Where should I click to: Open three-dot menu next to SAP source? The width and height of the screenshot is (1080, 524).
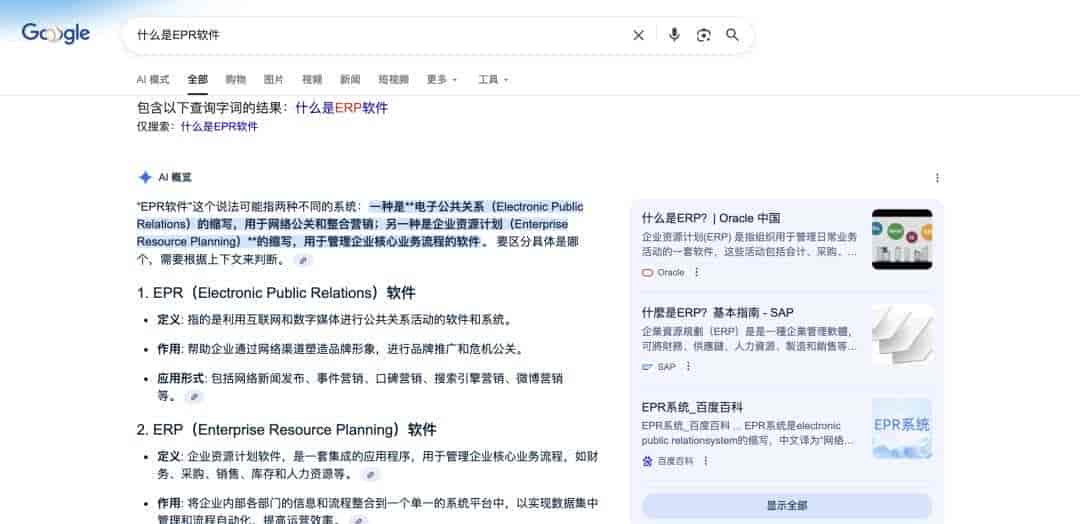[687, 367]
